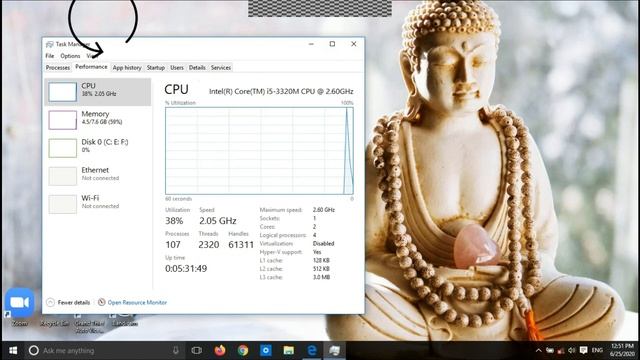Switch to the App history tab
The height and width of the screenshot is (360, 640).
pyautogui.click(x=127, y=68)
